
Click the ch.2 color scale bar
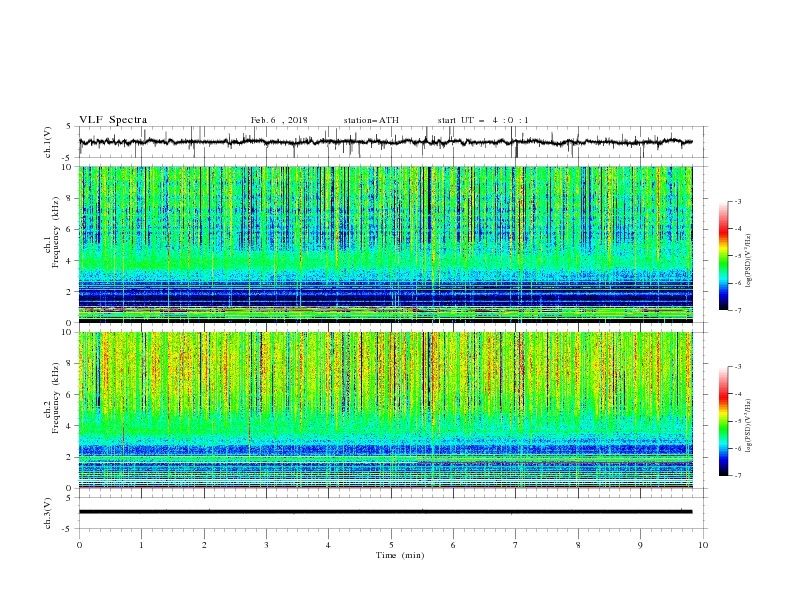tap(724, 421)
